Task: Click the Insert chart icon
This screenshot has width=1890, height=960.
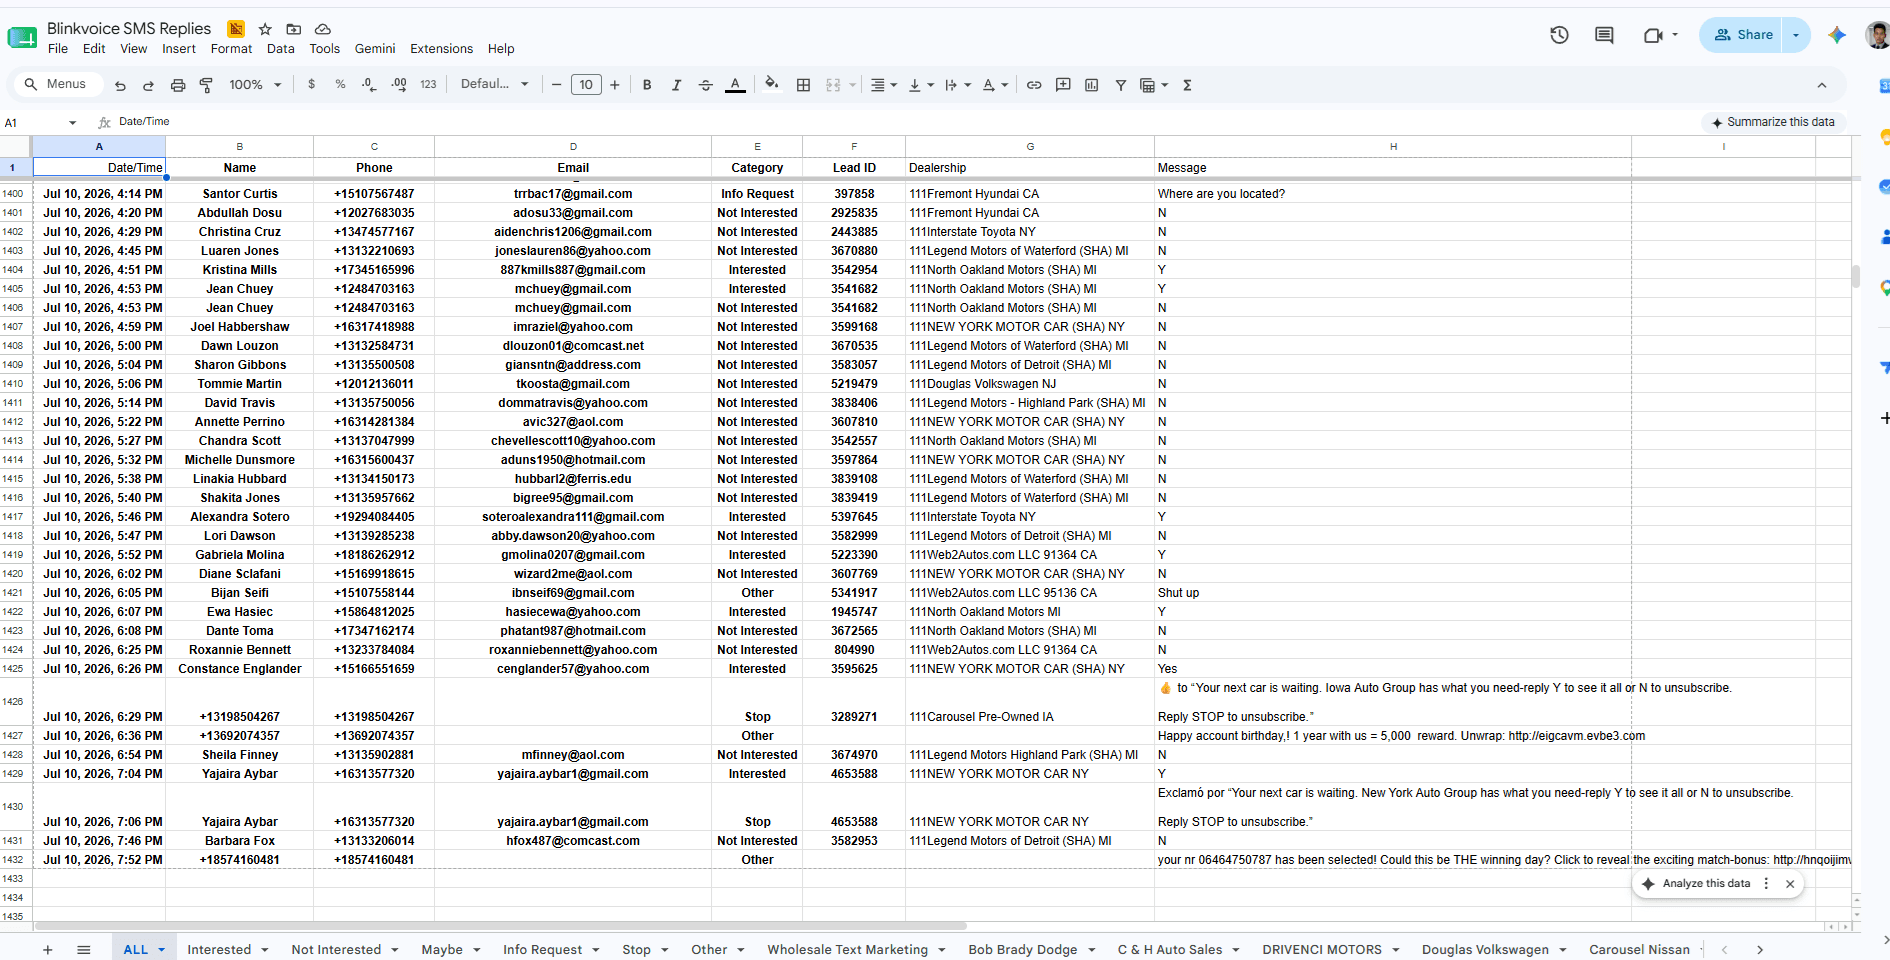Action: pos(1092,85)
